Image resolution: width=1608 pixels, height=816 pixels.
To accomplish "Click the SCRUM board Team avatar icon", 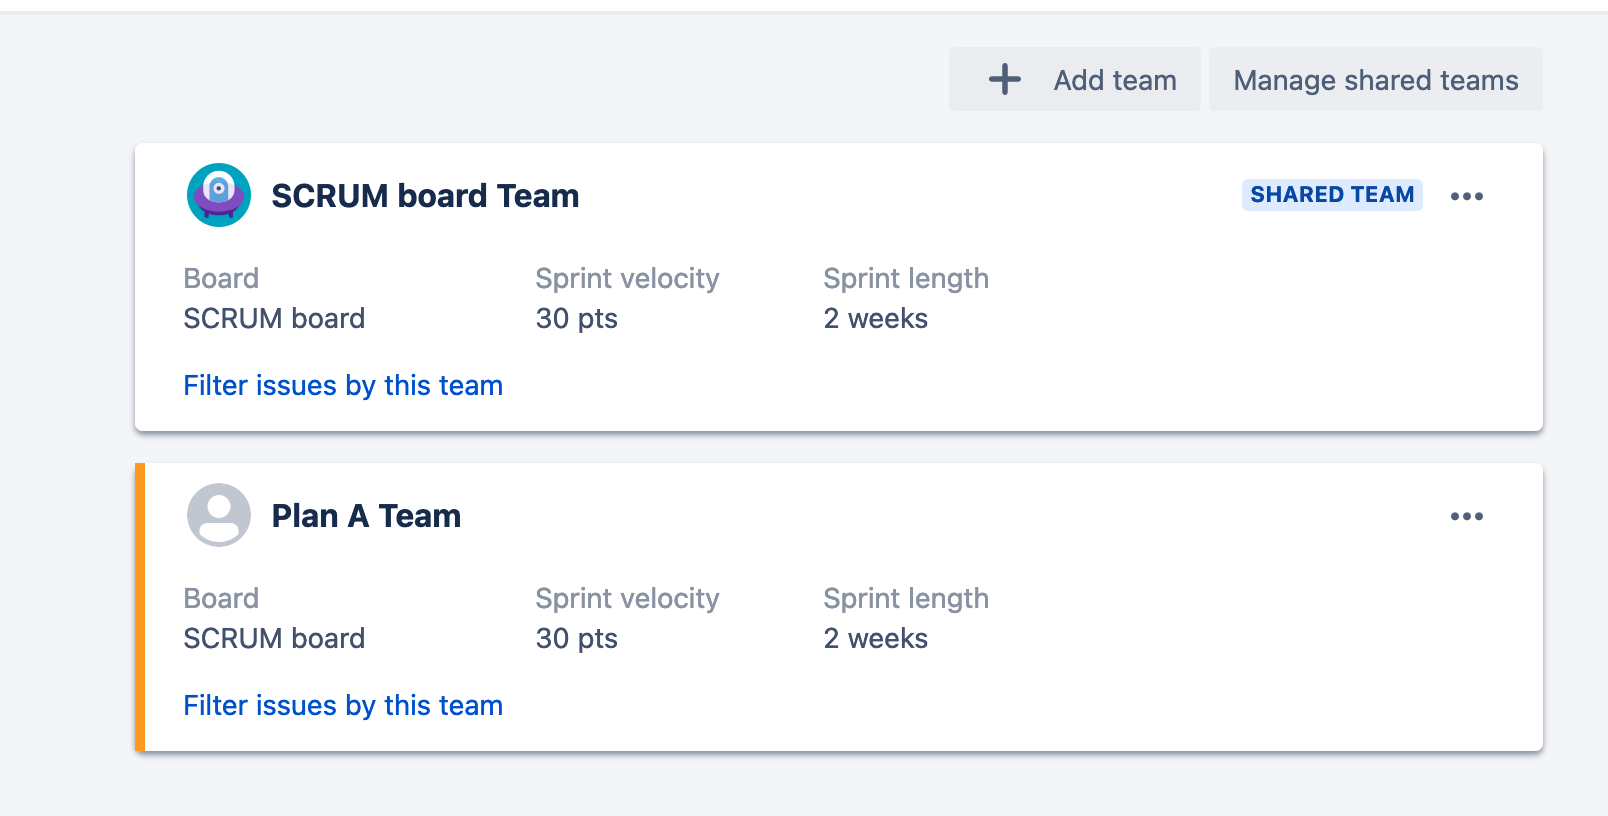I will [x=219, y=195].
